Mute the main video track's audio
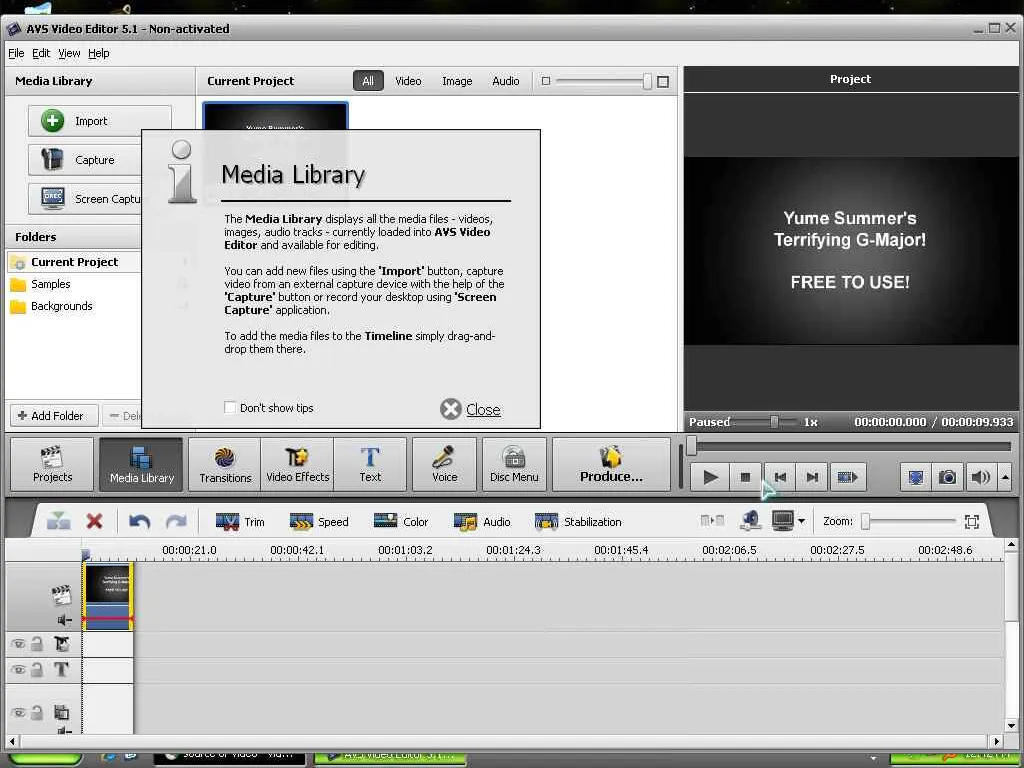The image size is (1024, 768). click(x=64, y=620)
